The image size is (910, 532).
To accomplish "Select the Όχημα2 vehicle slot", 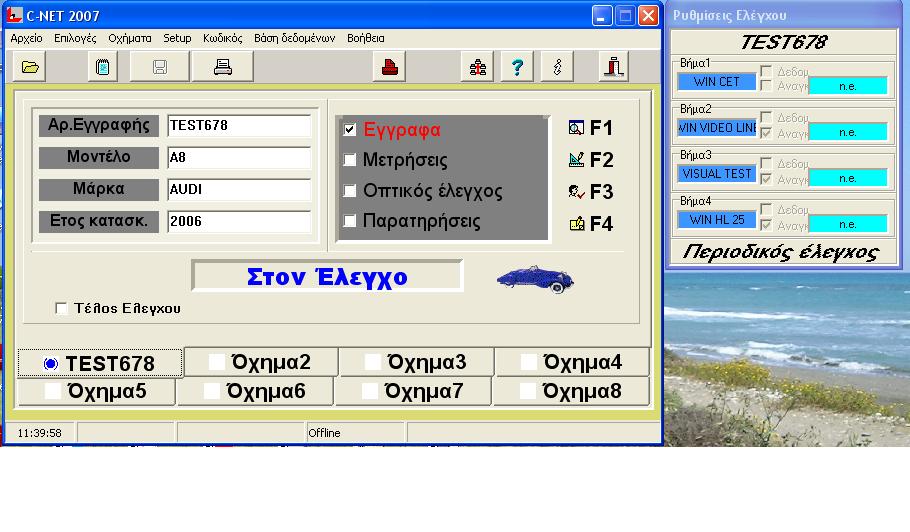I will pyautogui.click(x=261, y=362).
